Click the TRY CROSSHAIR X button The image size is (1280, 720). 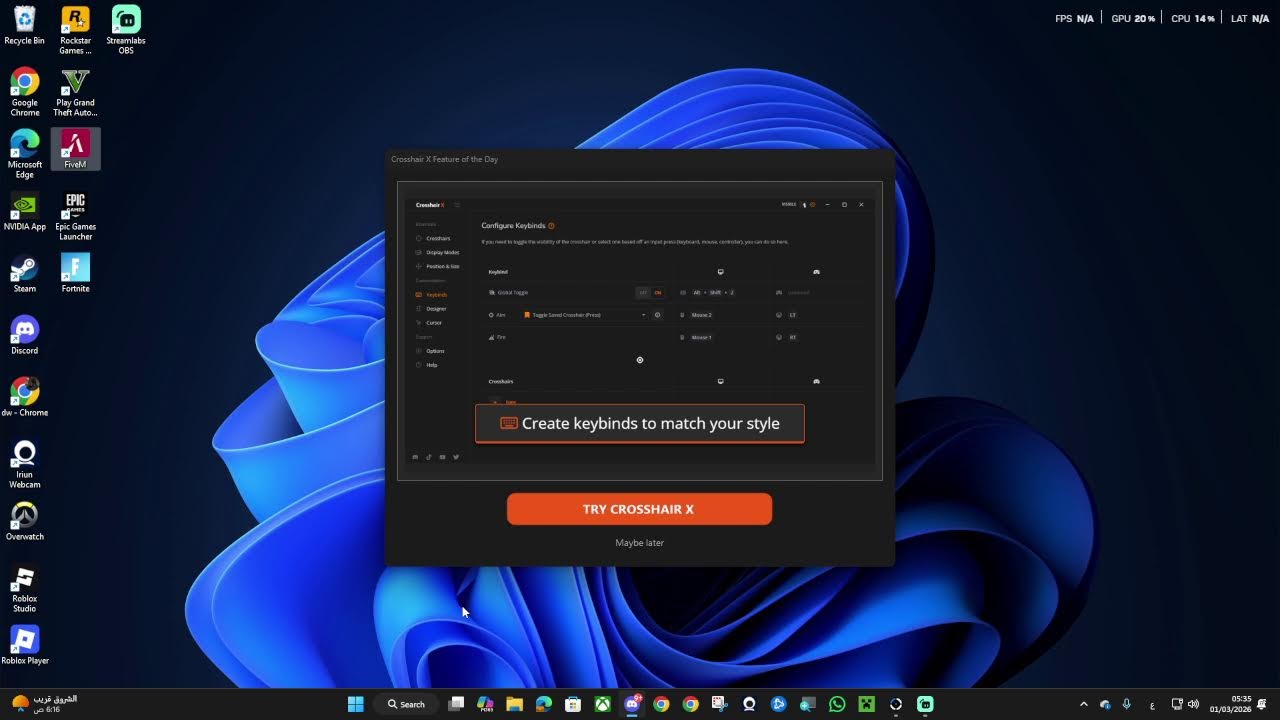[x=639, y=509]
